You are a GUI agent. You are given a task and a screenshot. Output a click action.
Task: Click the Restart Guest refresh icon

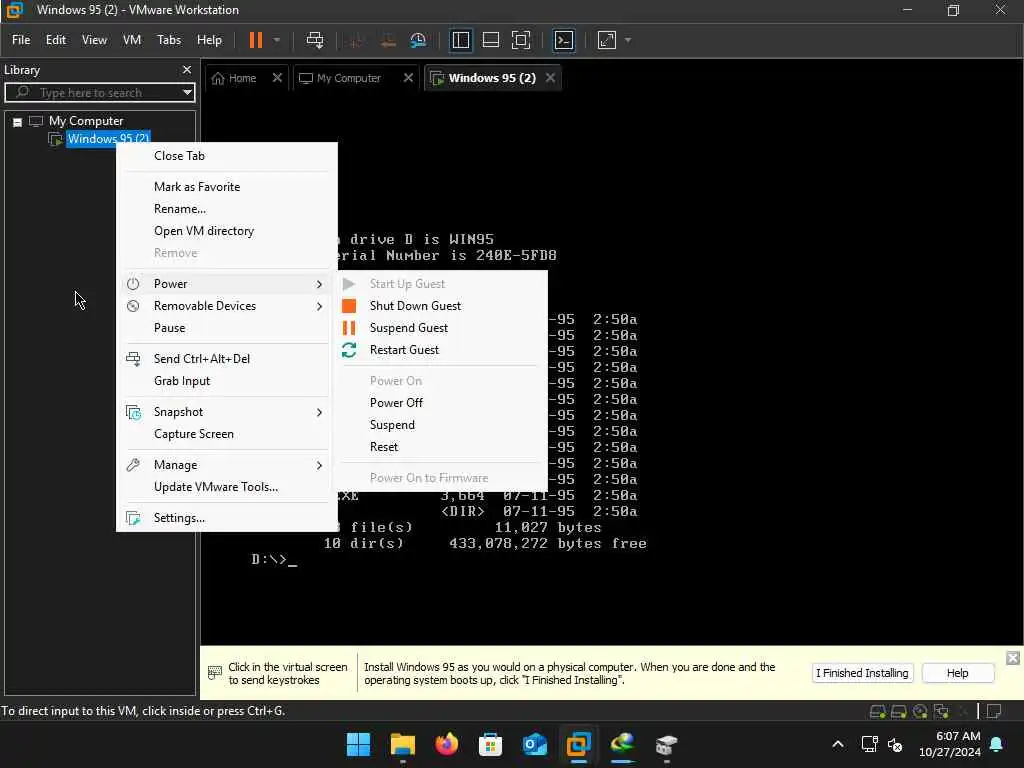coord(349,350)
